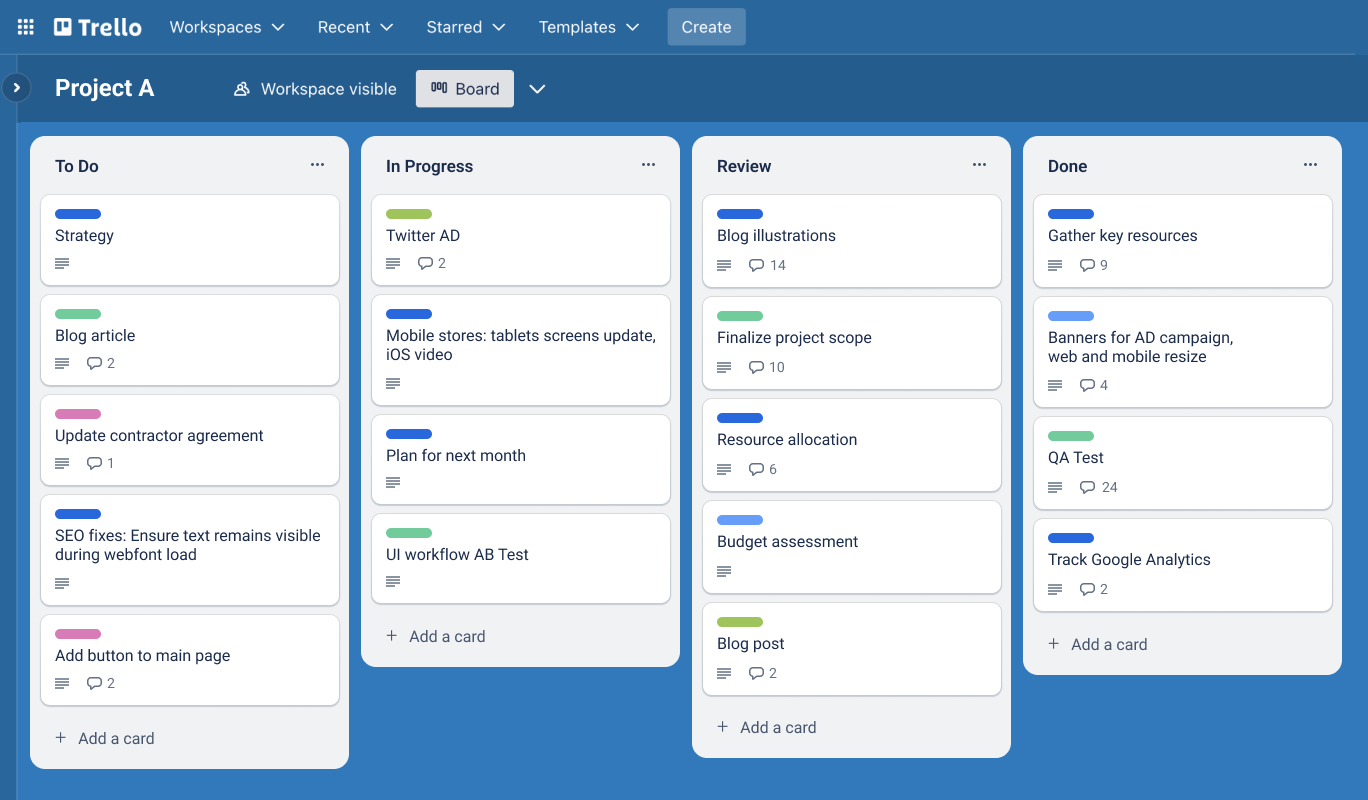This screenshot has width=1368, height=800.
Task: Click the Workspace visible visibility setting
Action: 315,89
